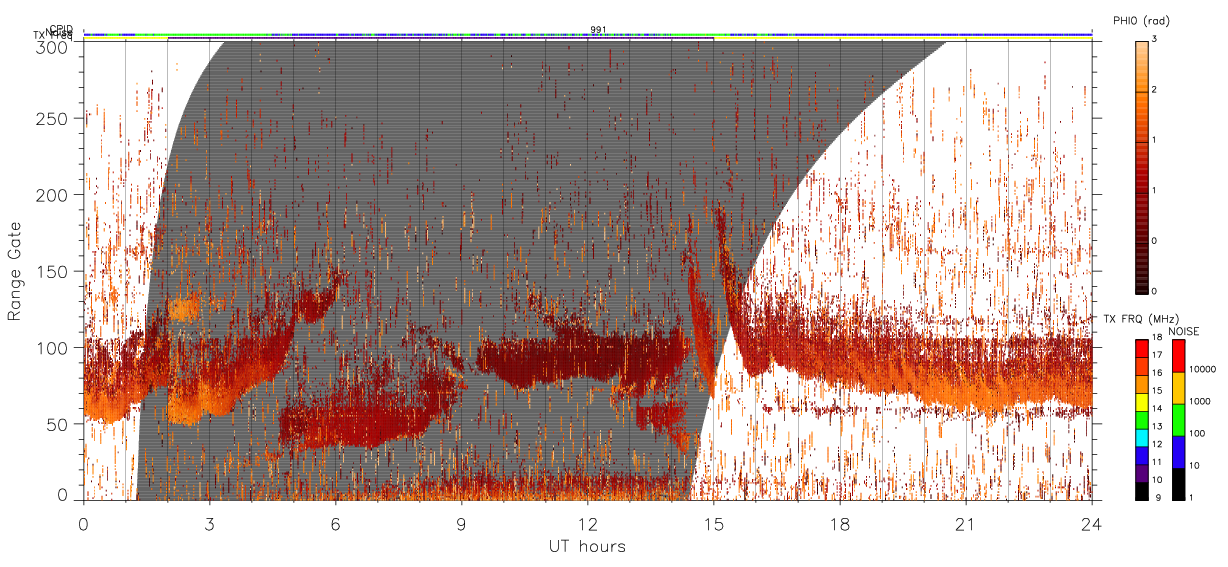Viewport: 1228px width, 567px height.
Task: Click the '3' label atop PHI0 colorbar
Action: click(x=1154, y=40)
